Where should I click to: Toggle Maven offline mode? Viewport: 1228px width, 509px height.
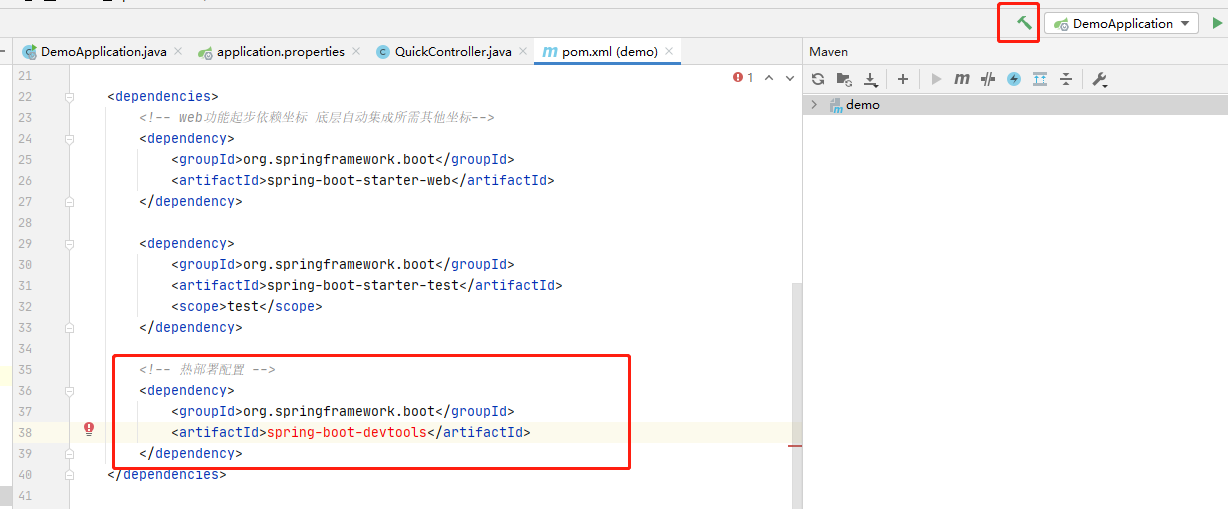(x=988, y=79)
